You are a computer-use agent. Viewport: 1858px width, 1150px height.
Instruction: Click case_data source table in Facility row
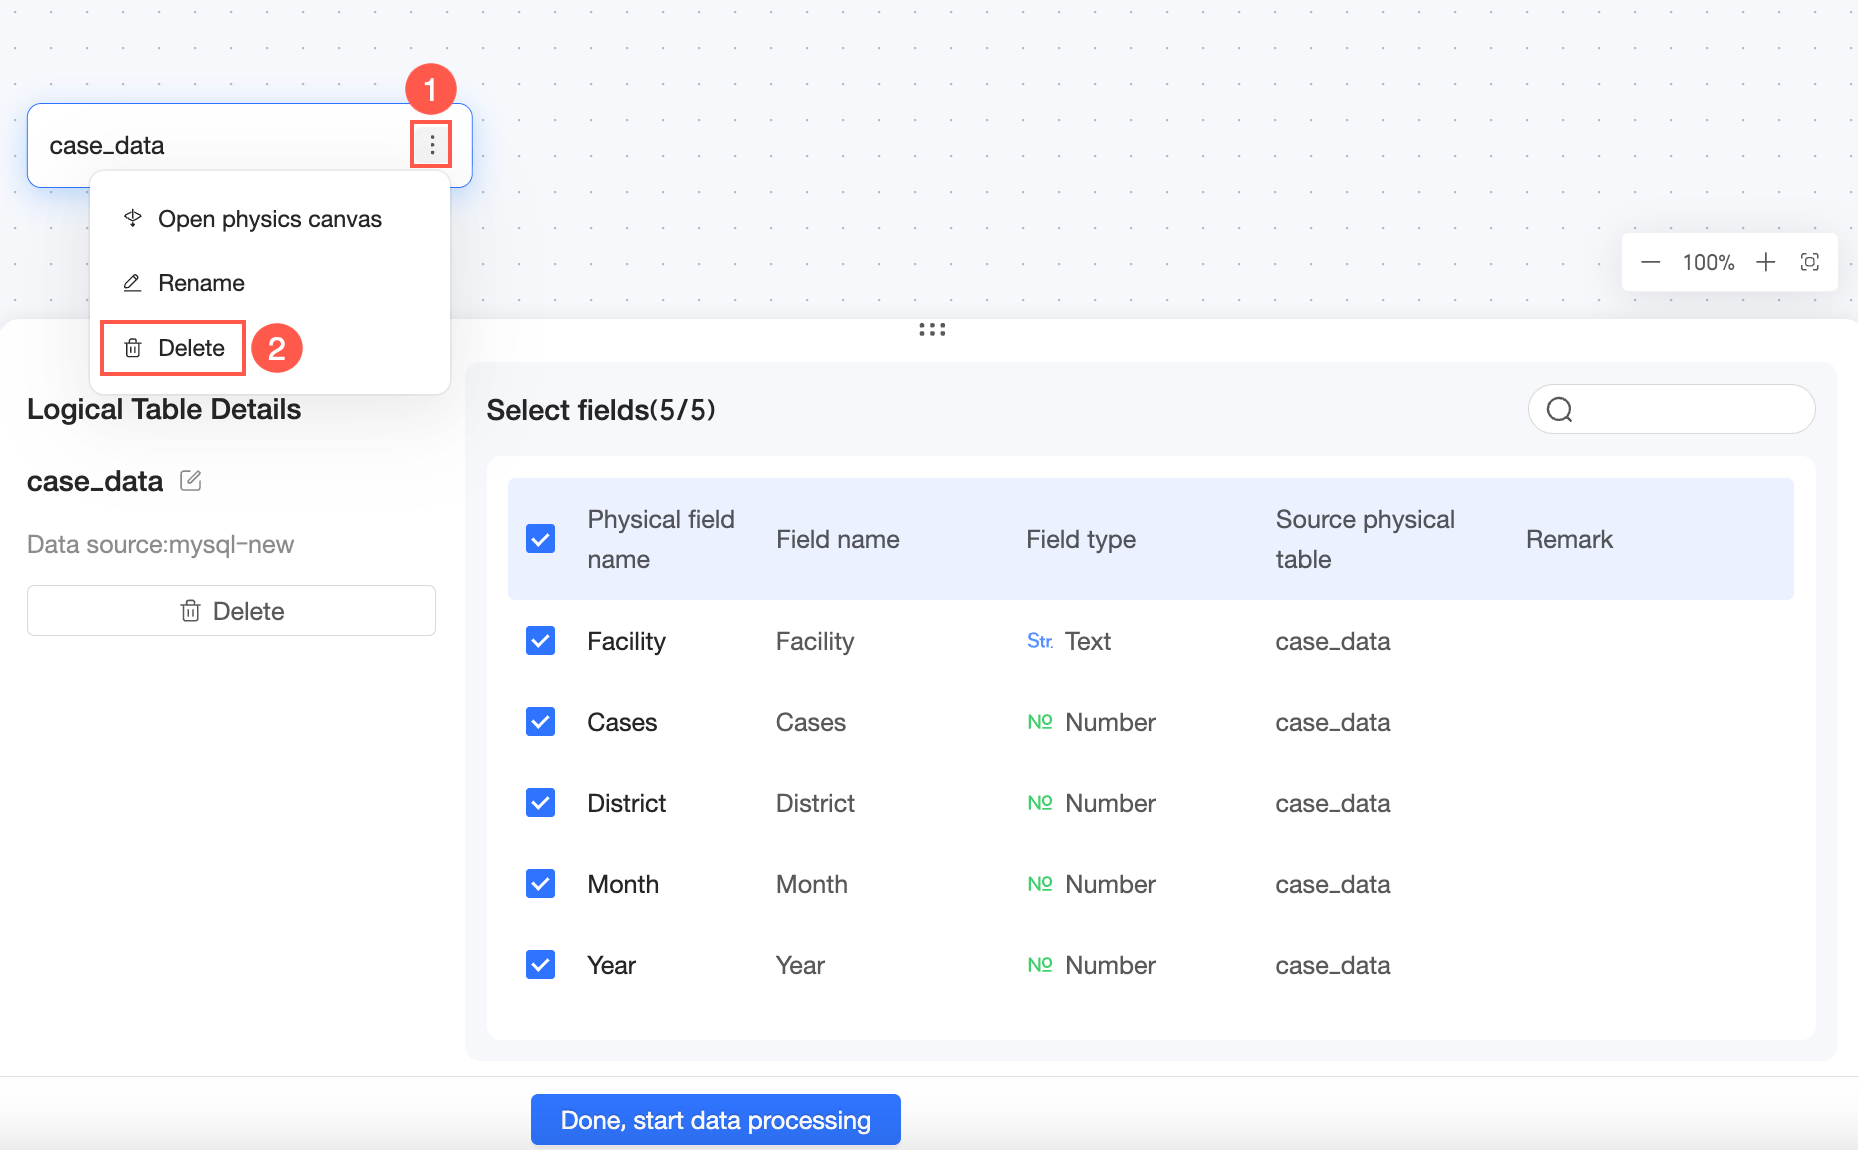click(x=1333, y=641)
